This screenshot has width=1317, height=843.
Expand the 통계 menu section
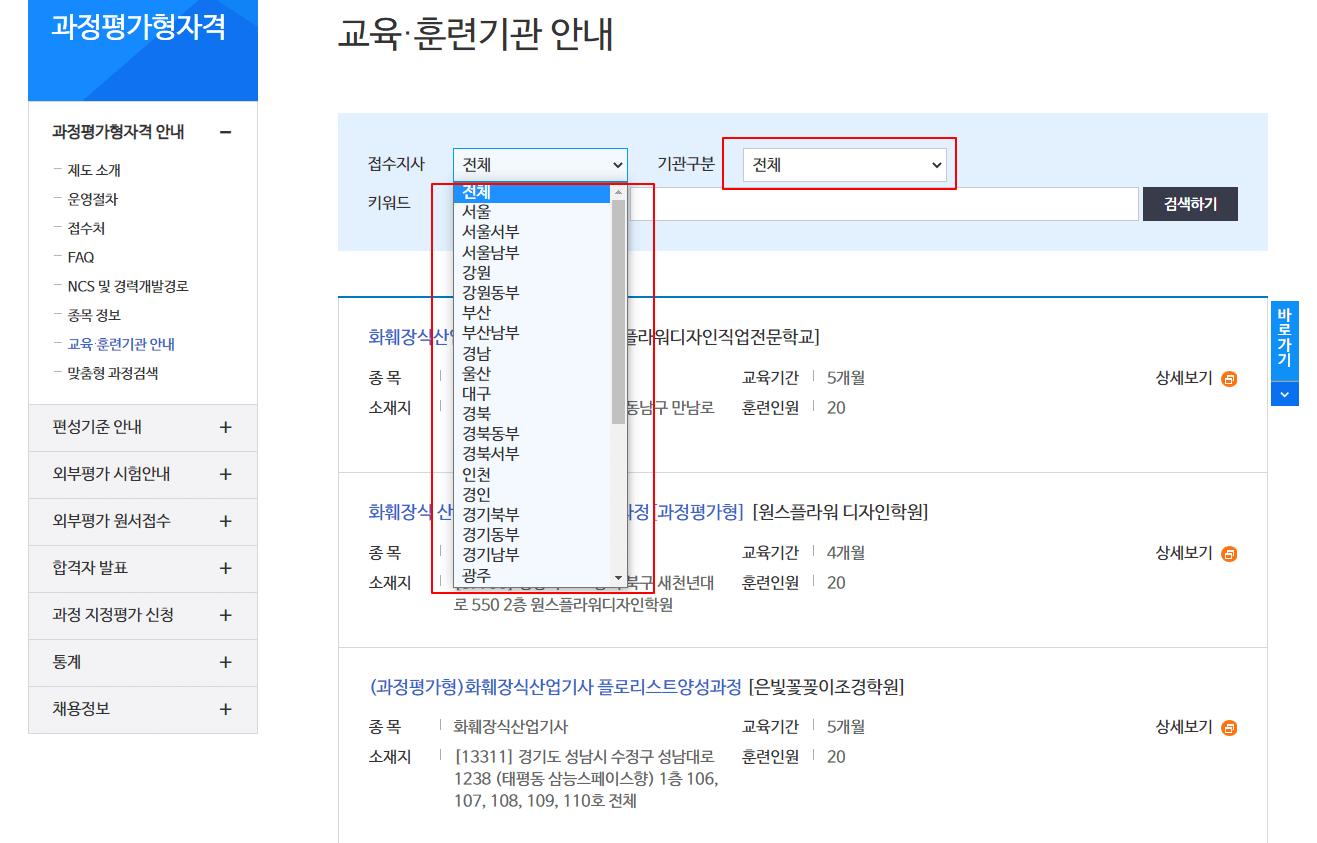tap(142, 662)
